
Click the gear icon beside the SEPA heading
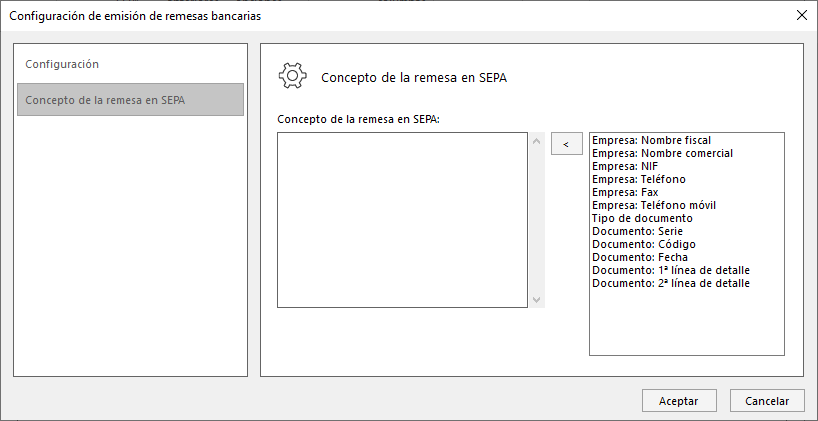click(293, 76)
